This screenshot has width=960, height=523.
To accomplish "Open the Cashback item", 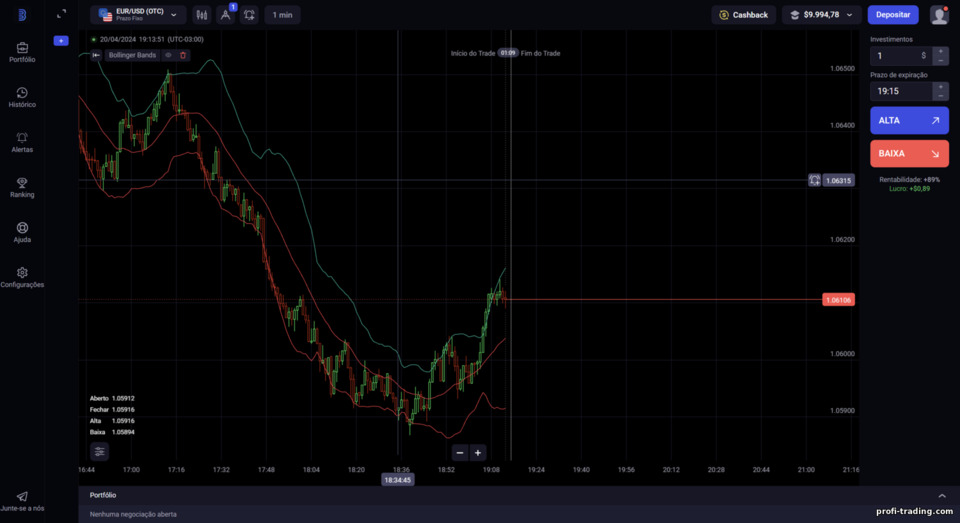I will click(743, 15).
